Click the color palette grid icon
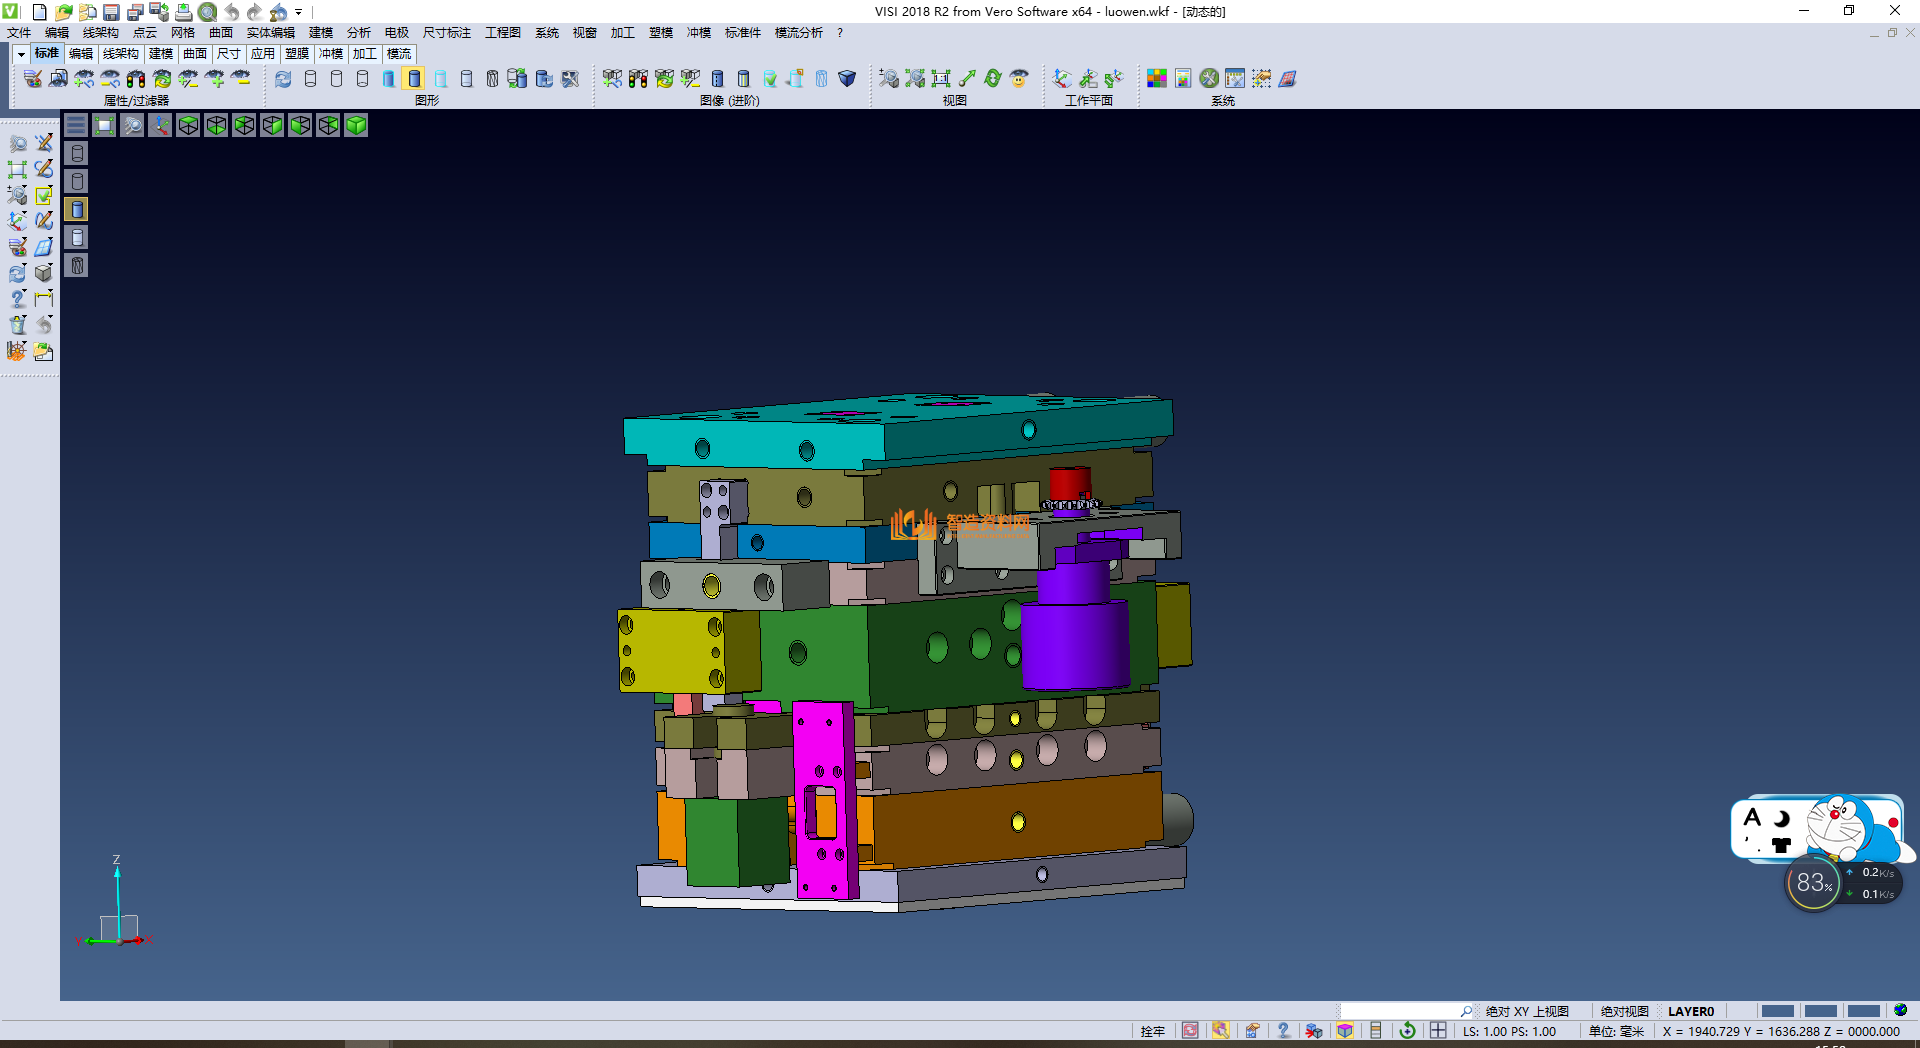This screenshot has width=1920, height=1048. click(1157, 79)
